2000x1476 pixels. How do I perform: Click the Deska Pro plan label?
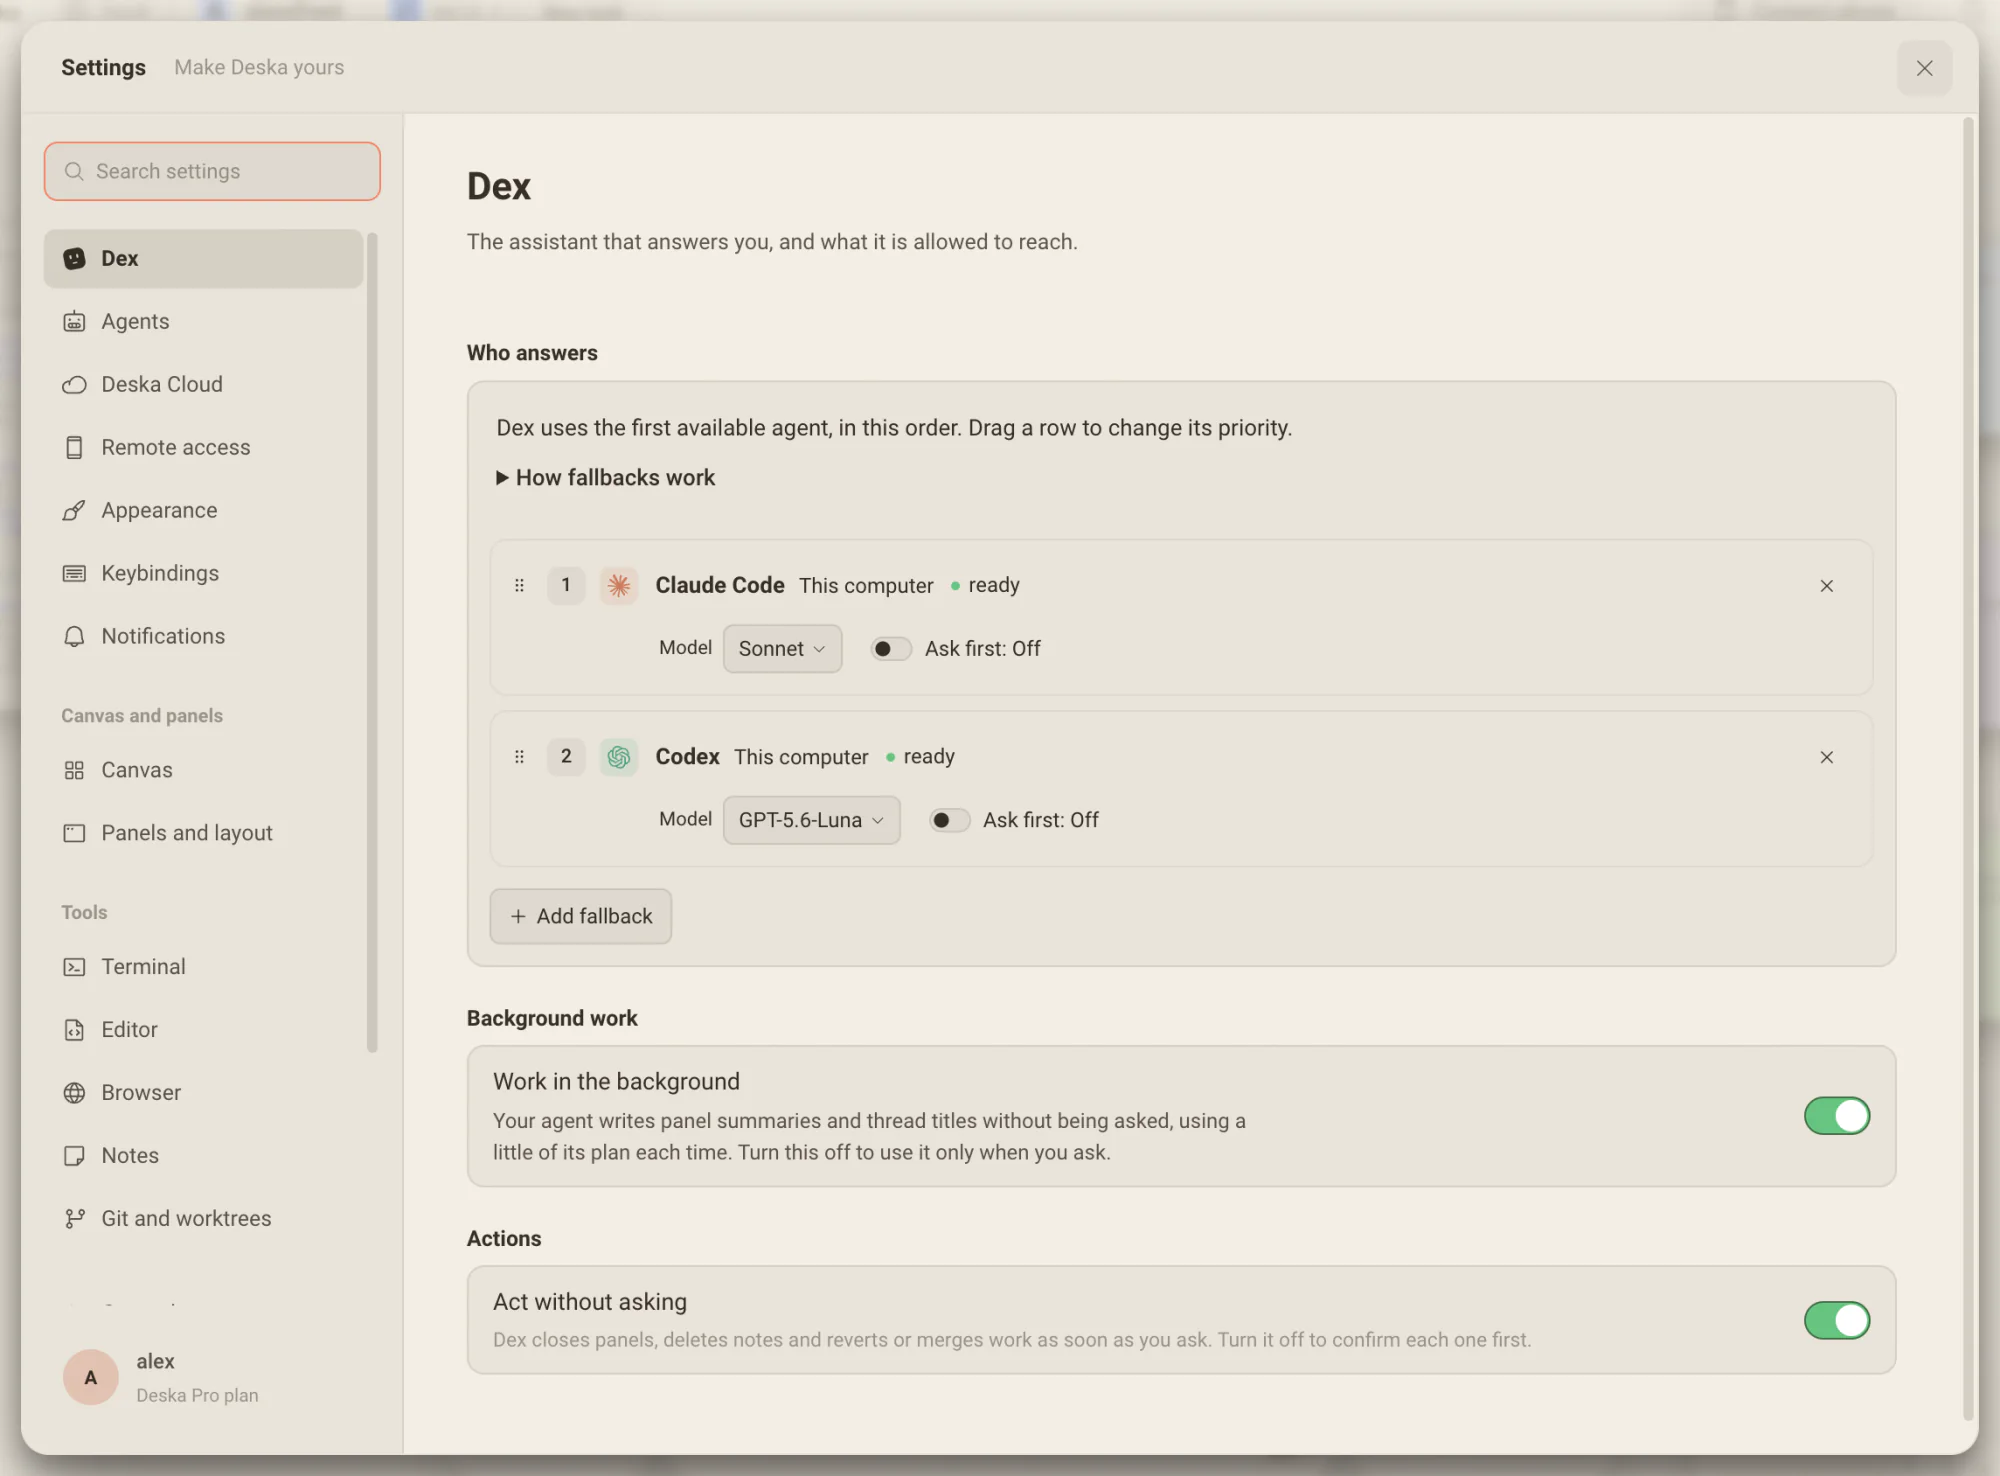(197, 1396)
